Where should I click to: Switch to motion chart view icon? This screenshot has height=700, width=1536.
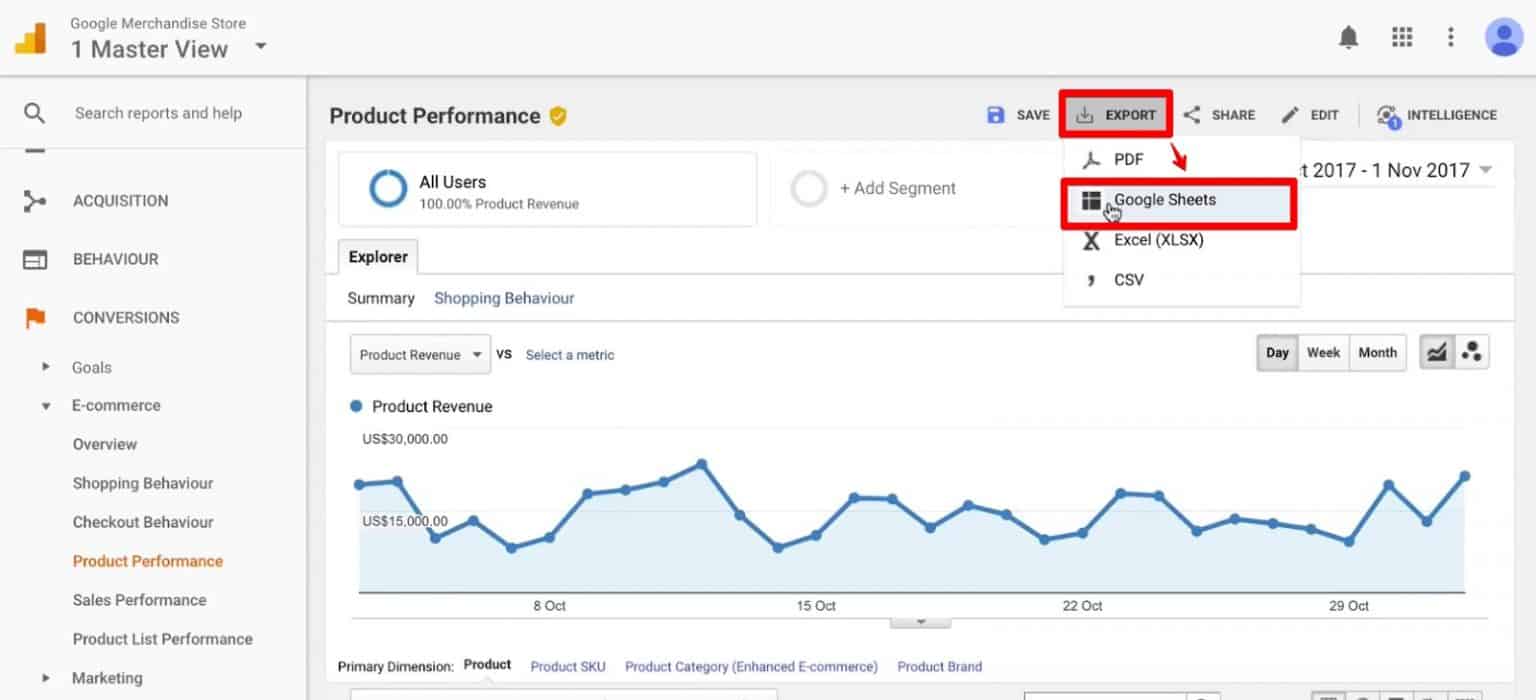pyautogui.click(x=1471, y=353)
